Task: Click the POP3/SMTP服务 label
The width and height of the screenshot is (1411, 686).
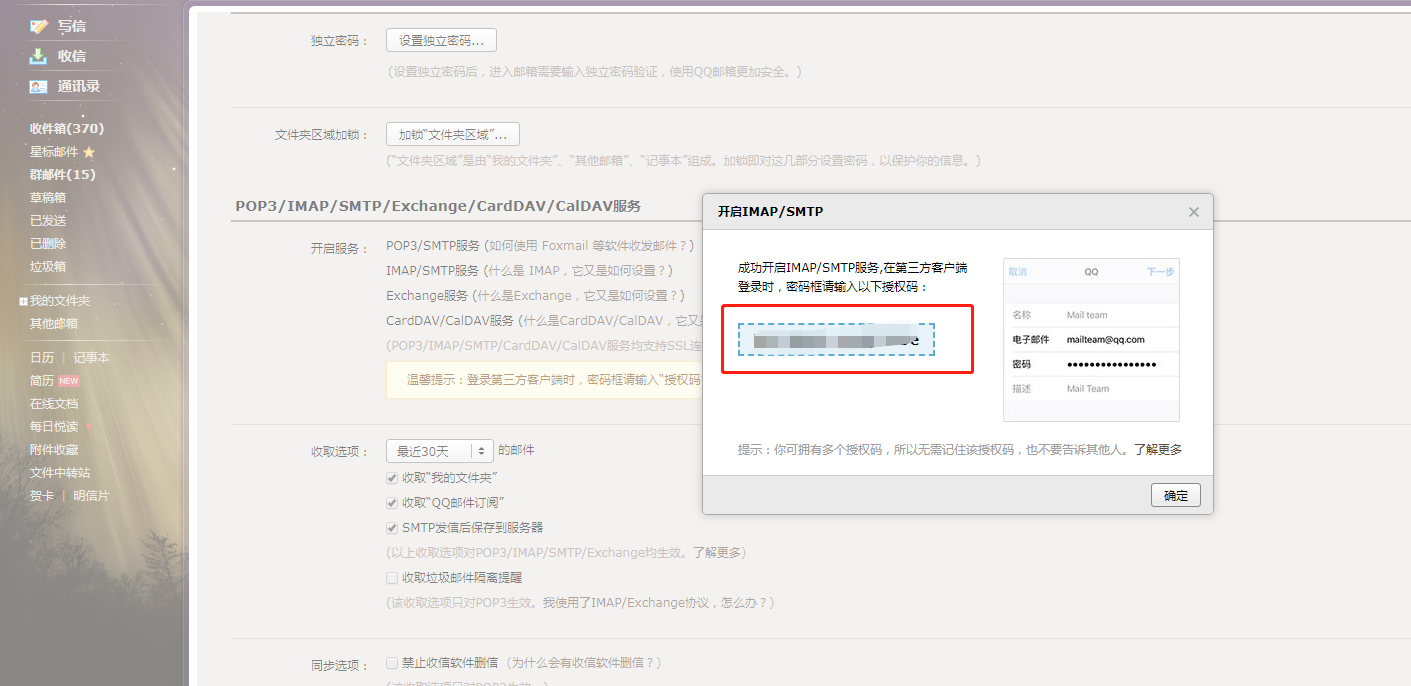Action: click(x=433, y=246)
